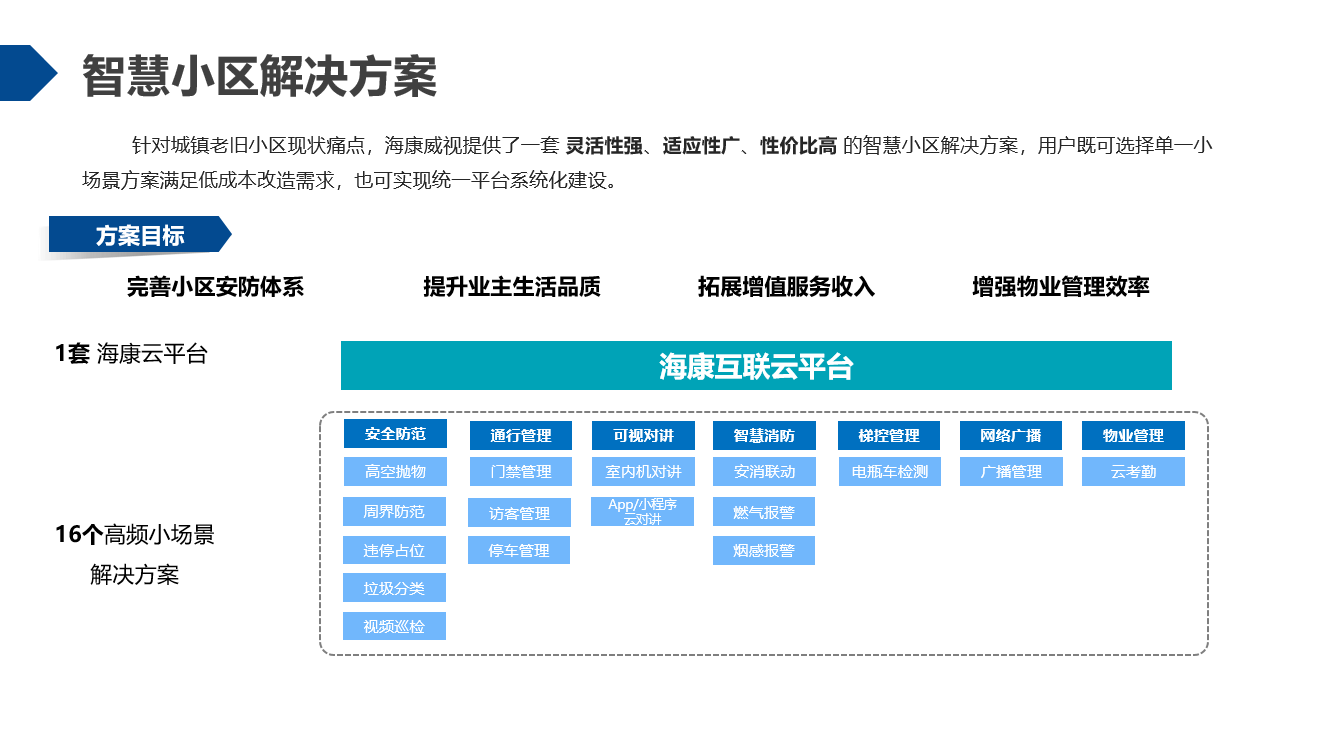Viewport: 1320px width, 736px height.
Task: Click the 烟感报警 scenario box
Action: pos(764,550)
